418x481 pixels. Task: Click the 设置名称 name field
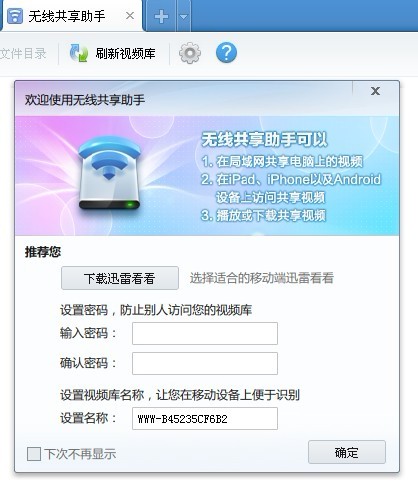pyautogui.click(x=205, y=418)
